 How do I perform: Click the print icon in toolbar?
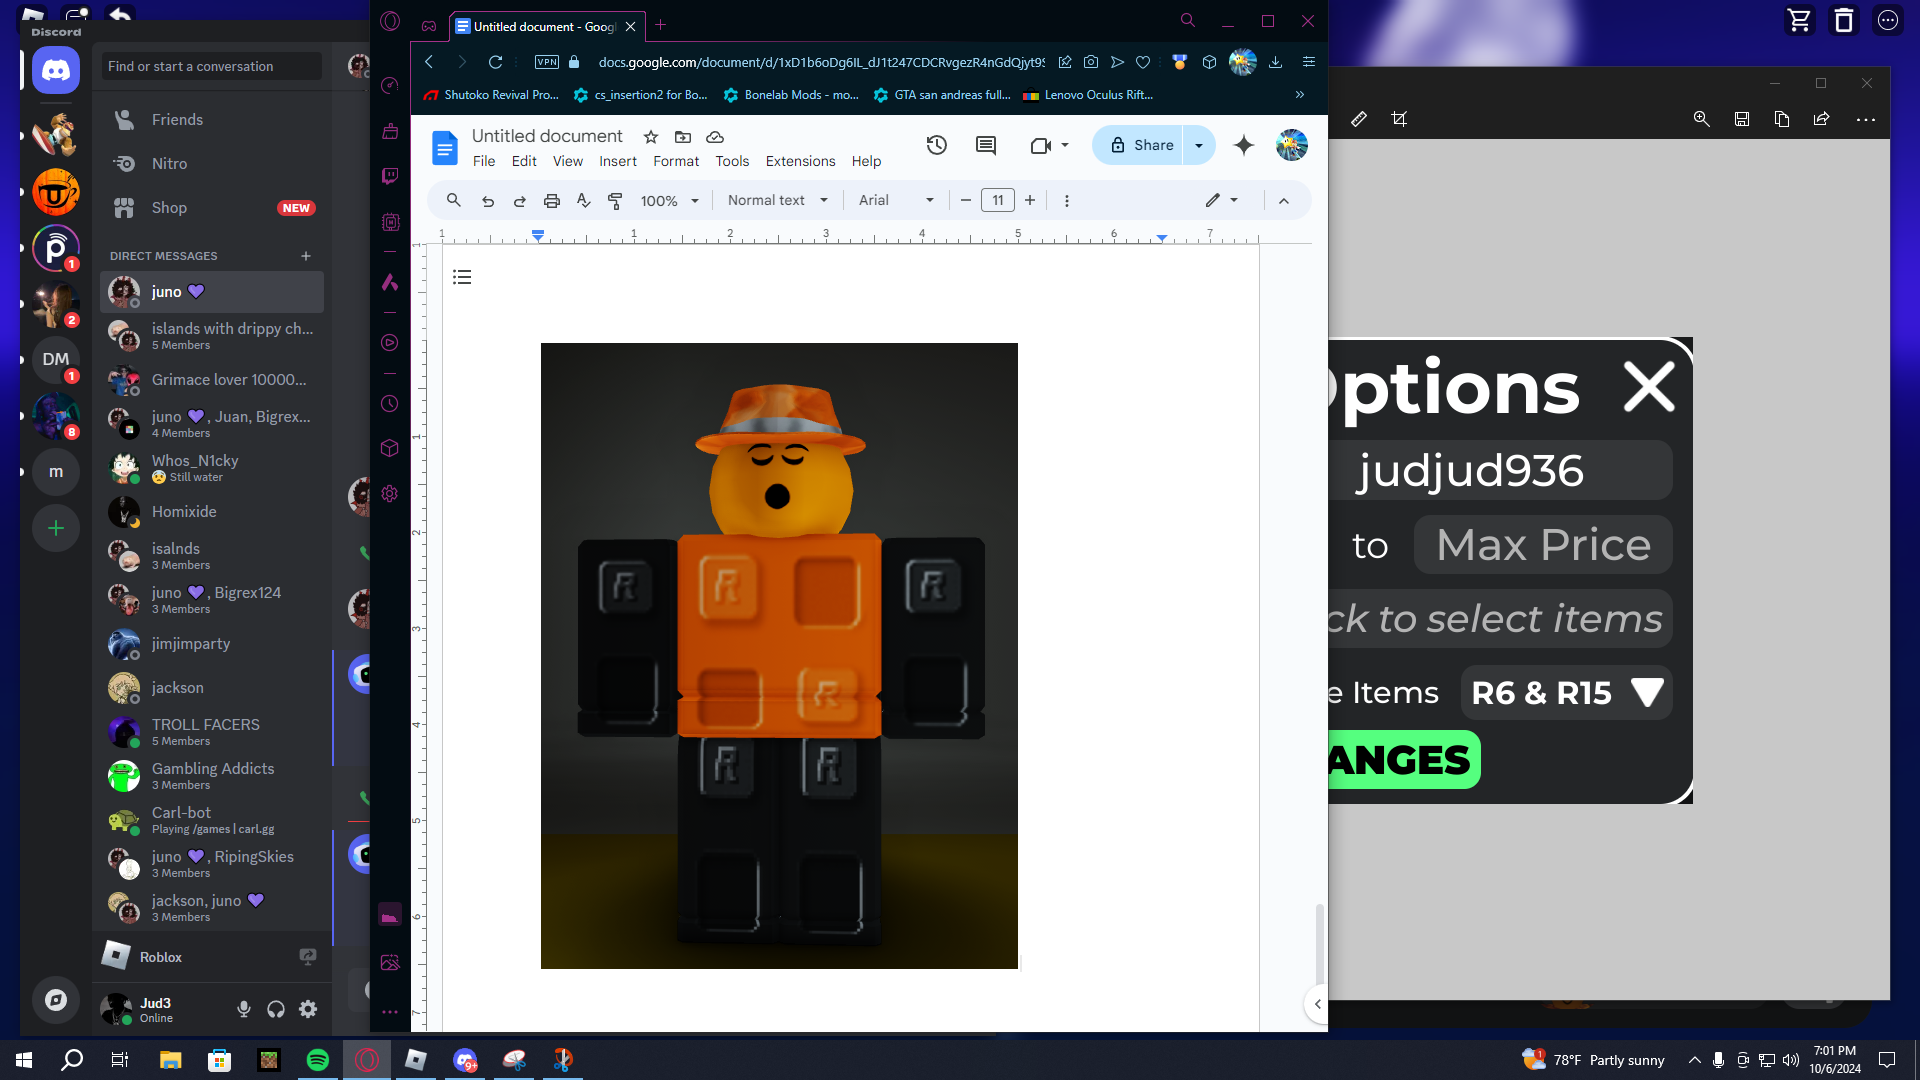tap(551, 200)
